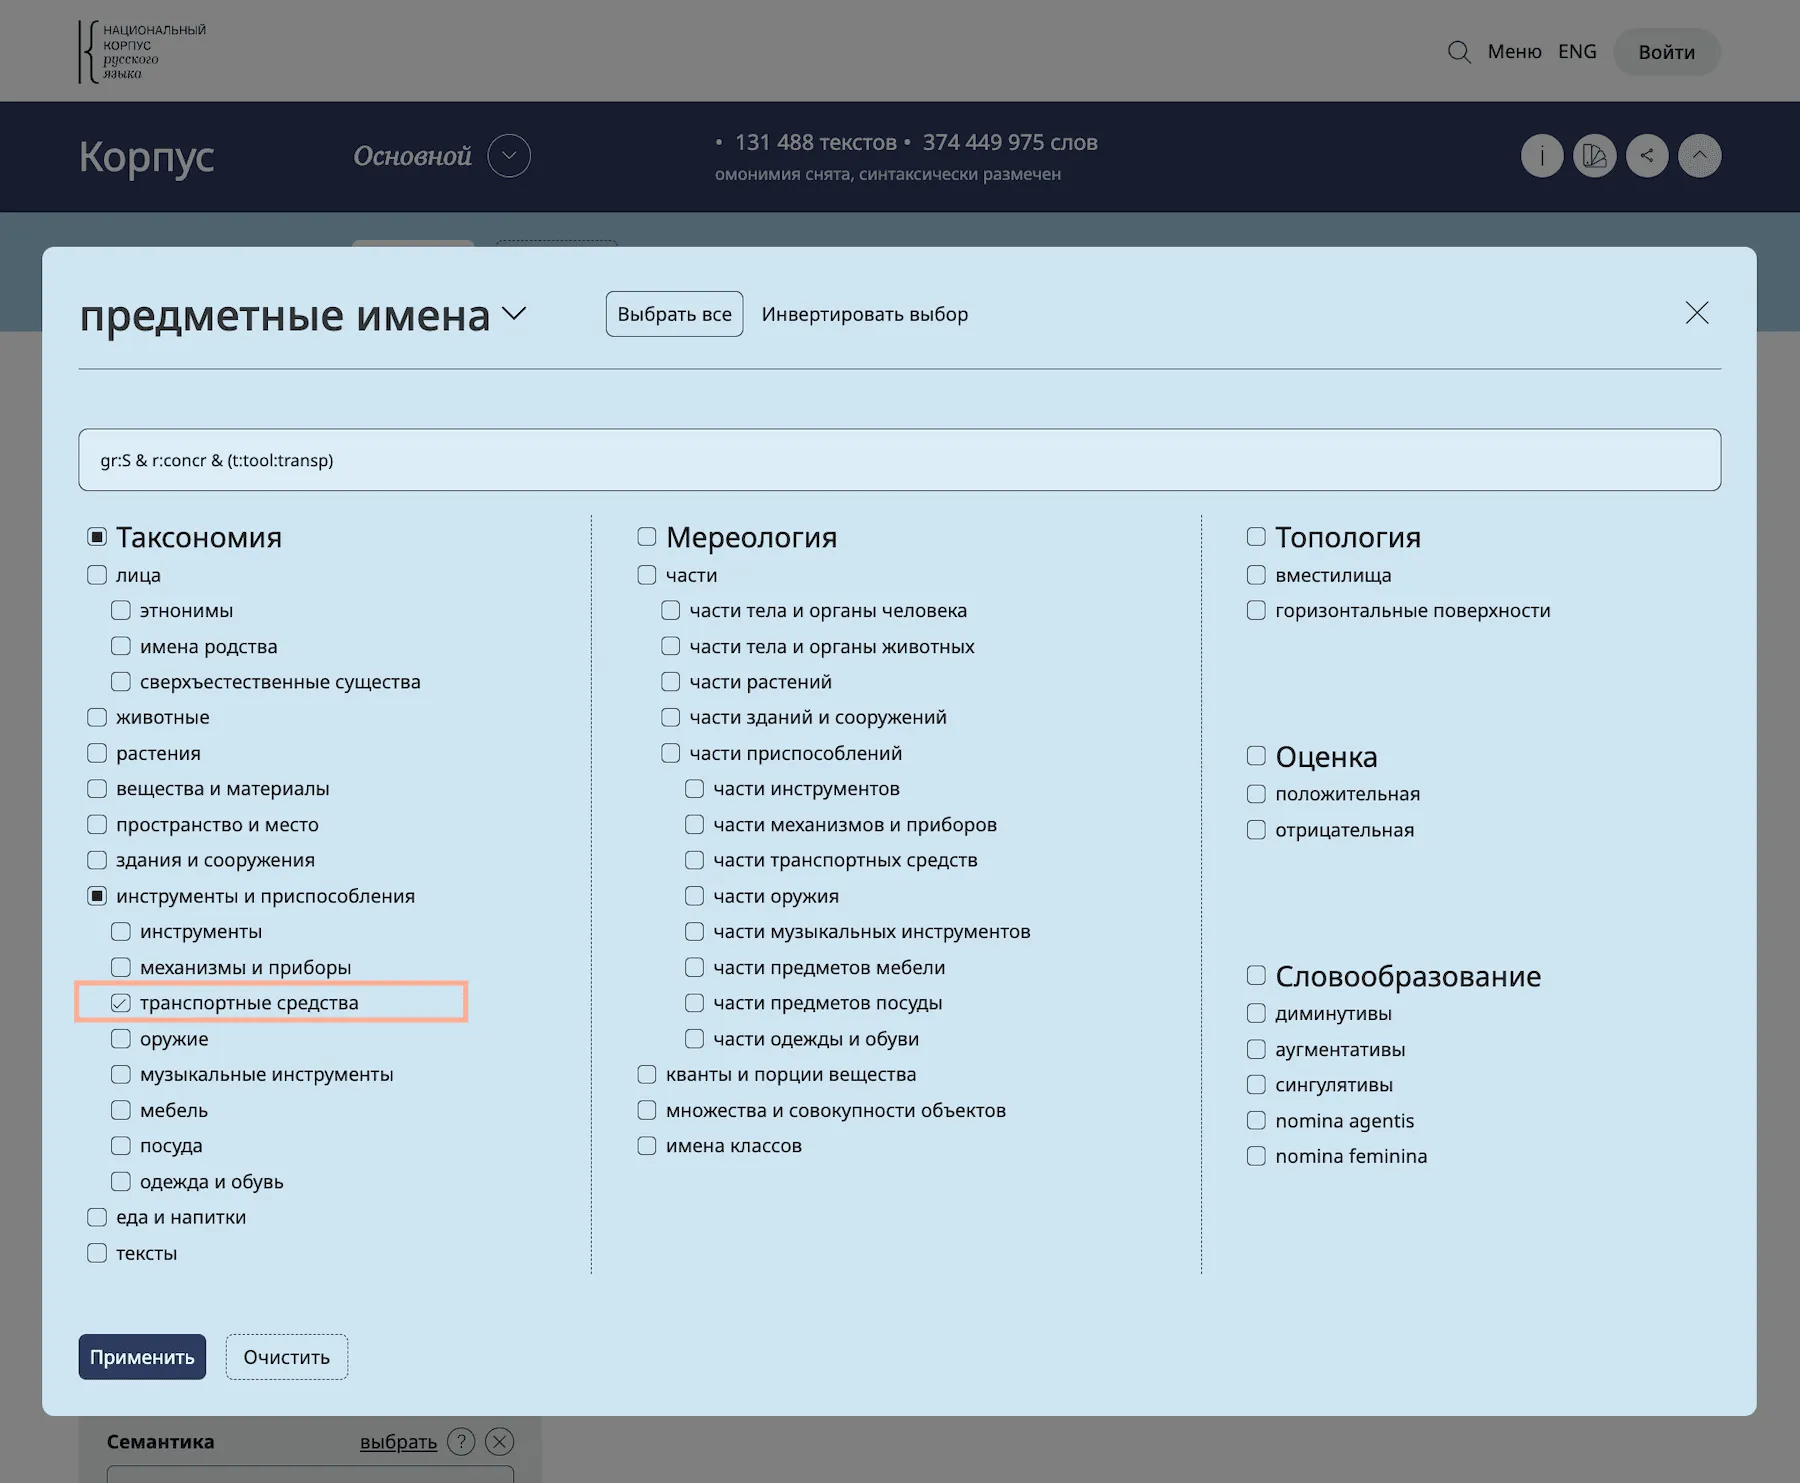Check the лица checkbox
Screen dimensions: 1800x1483
pos(97,575)
